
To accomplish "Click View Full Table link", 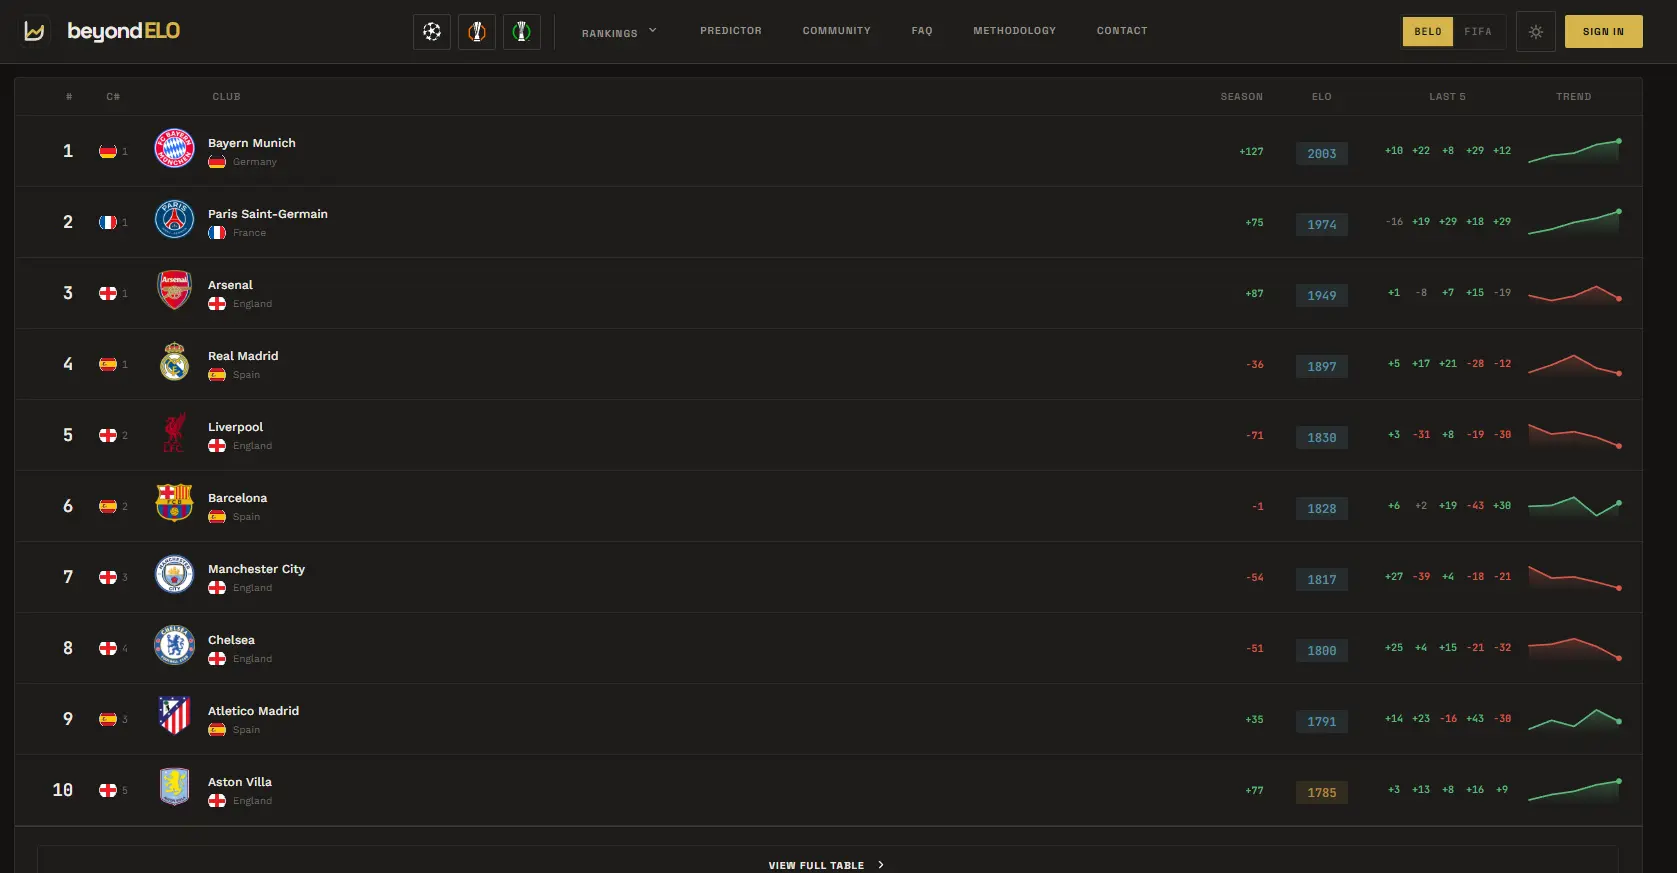I will (826, 865).
